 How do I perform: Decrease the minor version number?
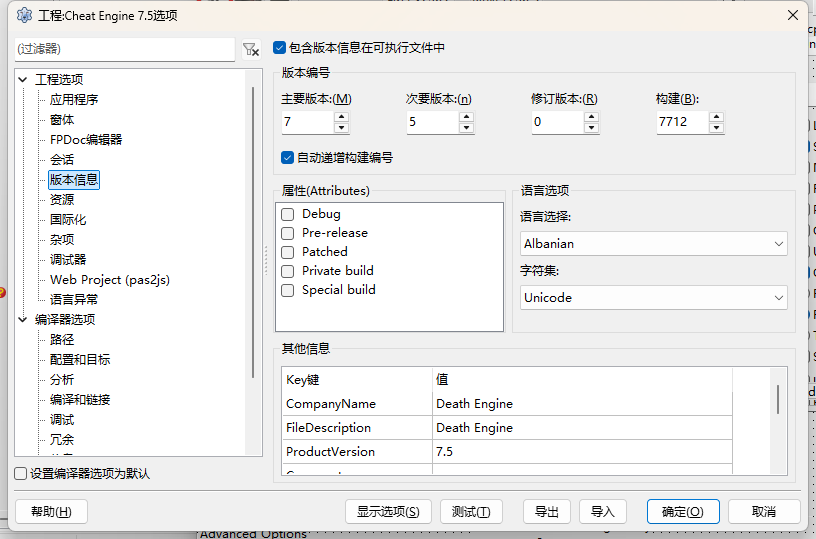click(x=466, y=127)
